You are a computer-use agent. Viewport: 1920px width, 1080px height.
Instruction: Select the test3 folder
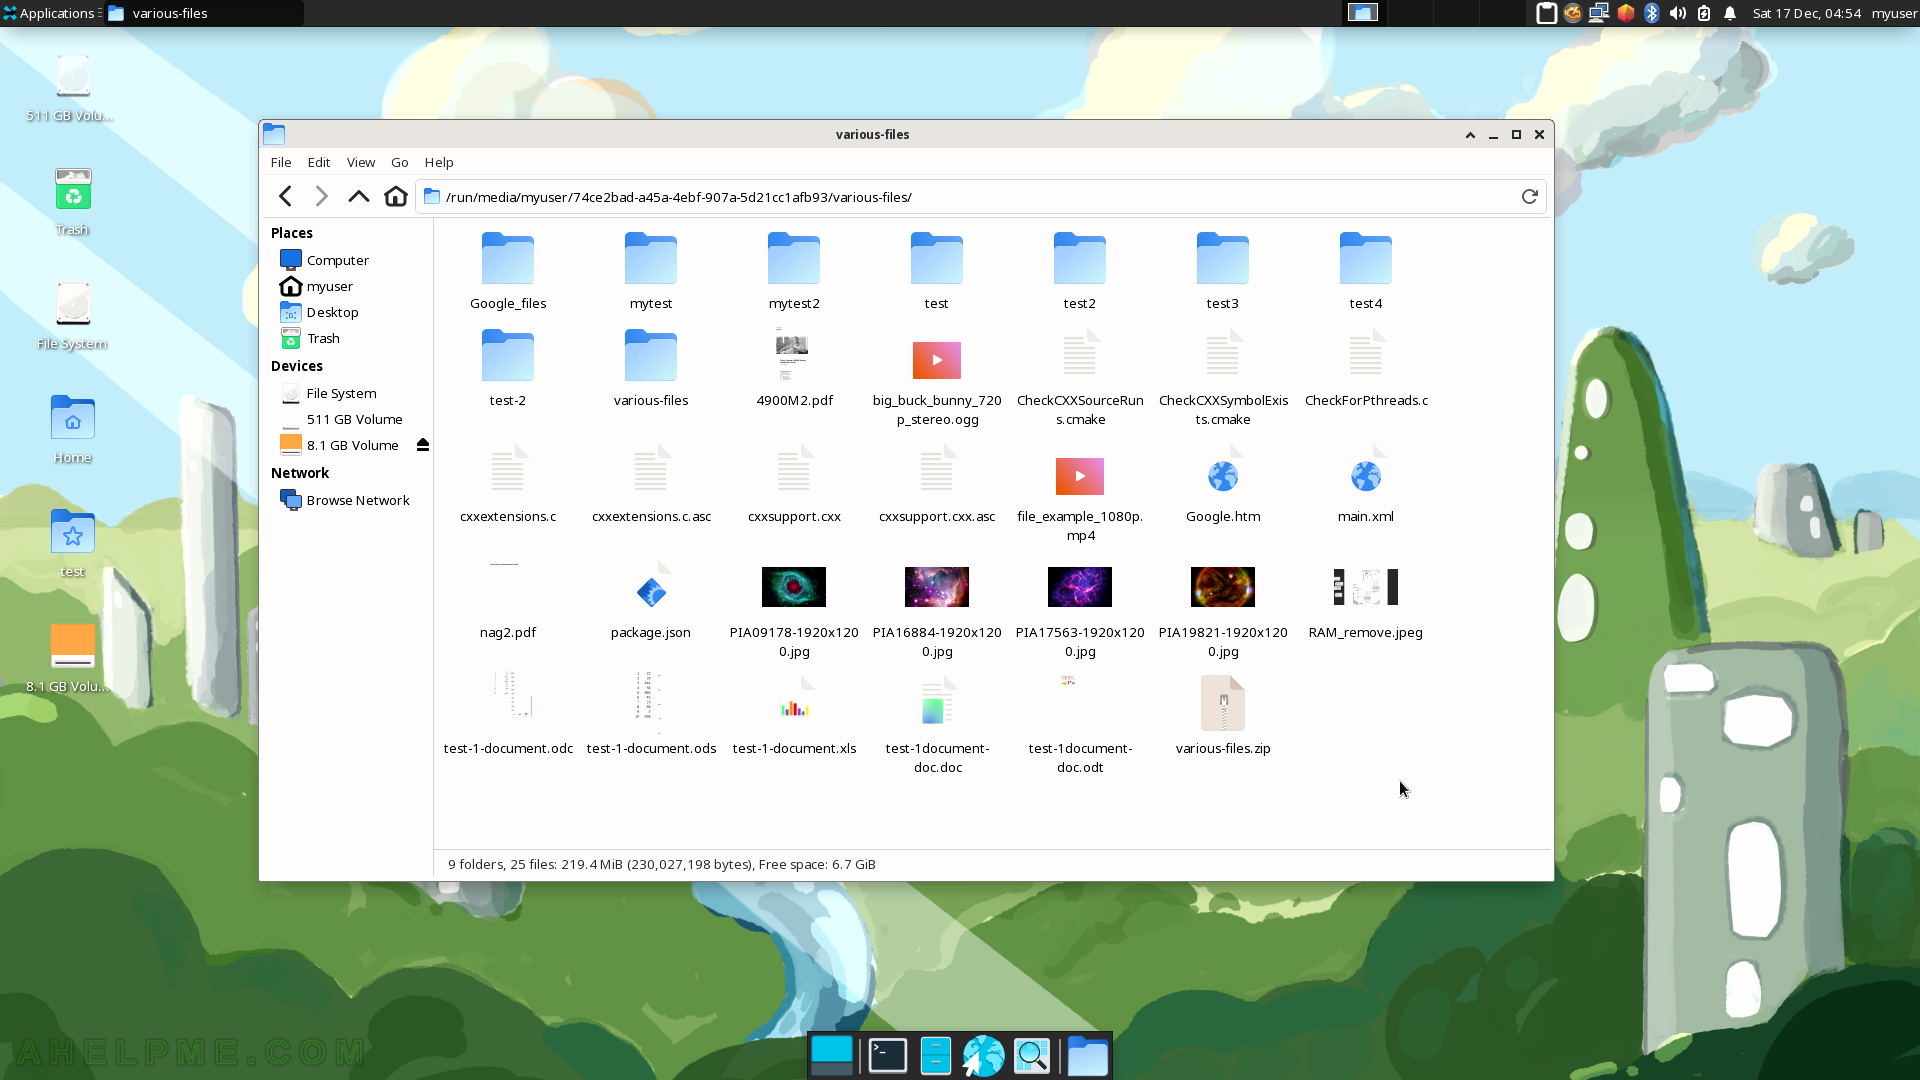click(1222, 259)
